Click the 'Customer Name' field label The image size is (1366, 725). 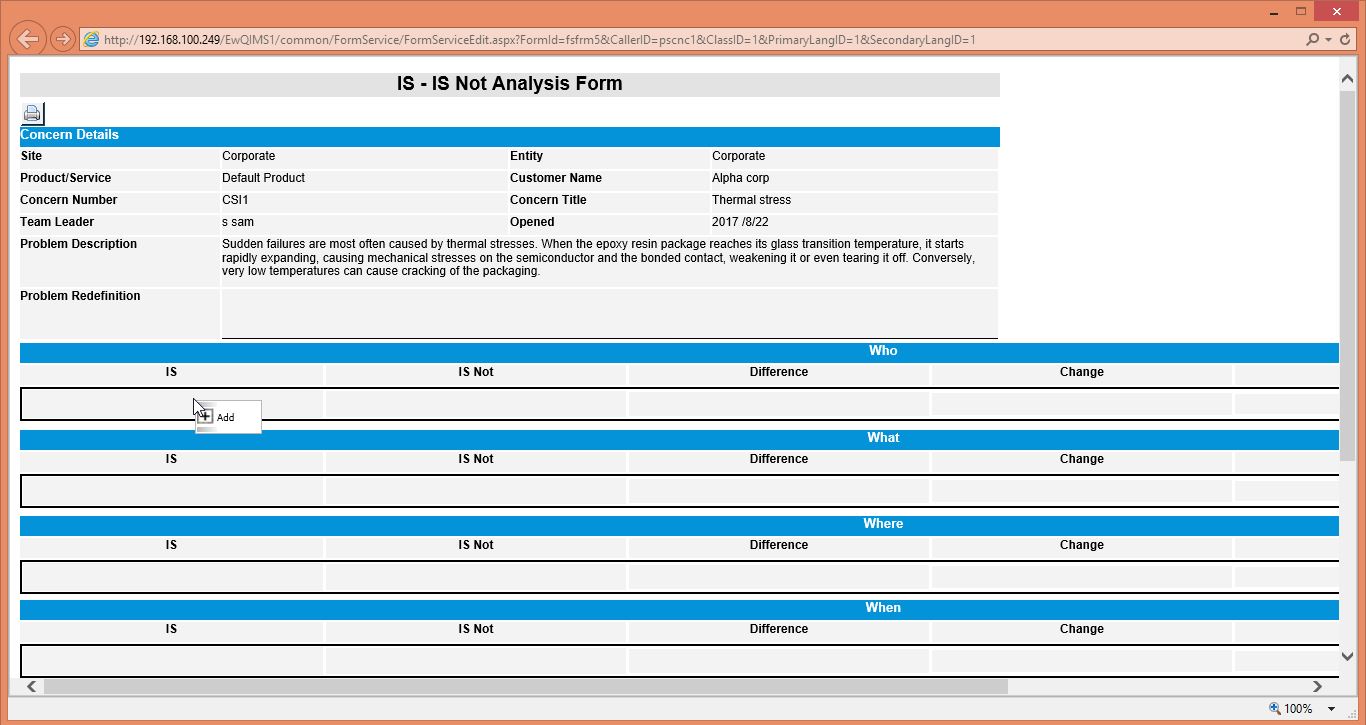[x=556, y=178]
